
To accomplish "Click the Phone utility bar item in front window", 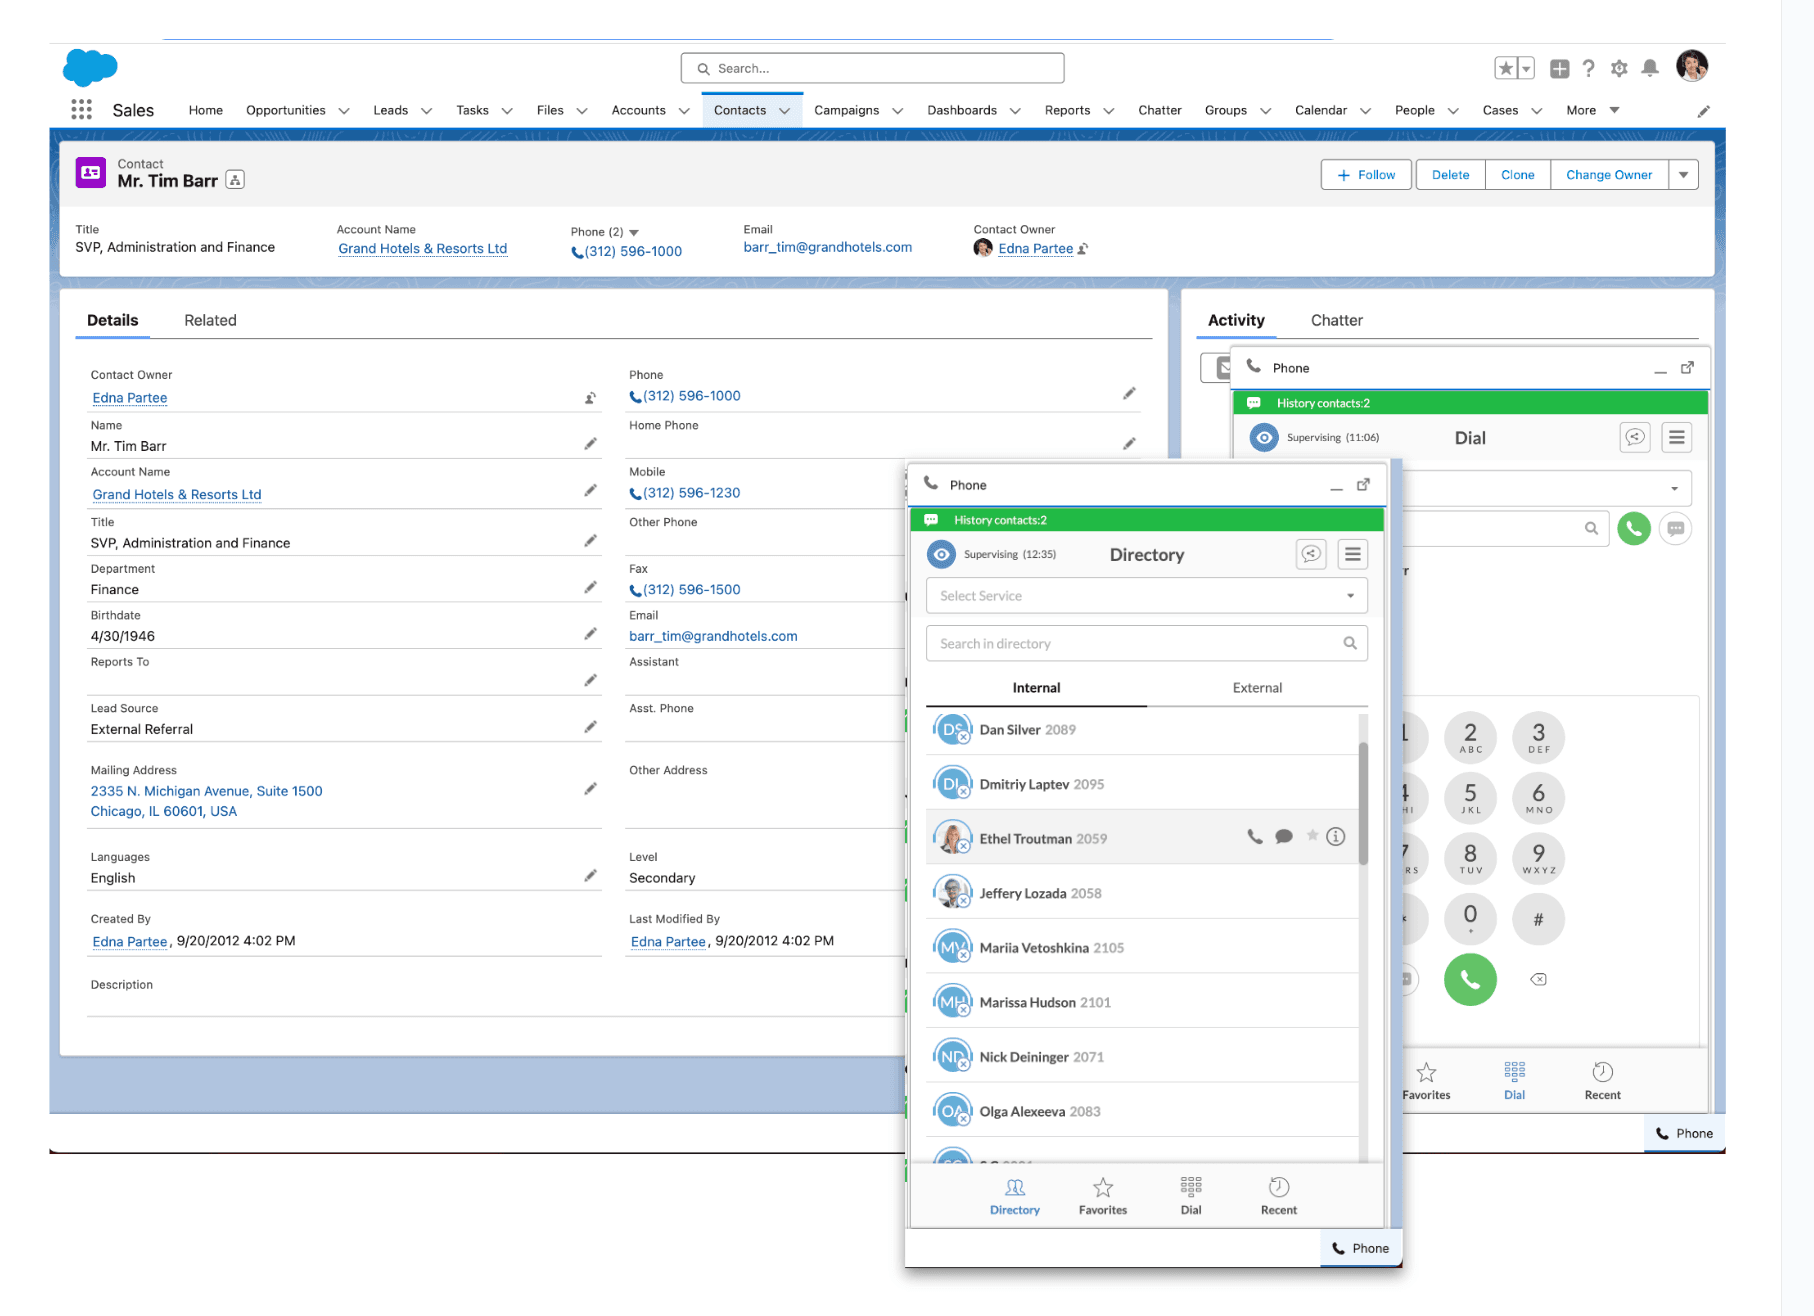I will click(x=1361, y=1248).
